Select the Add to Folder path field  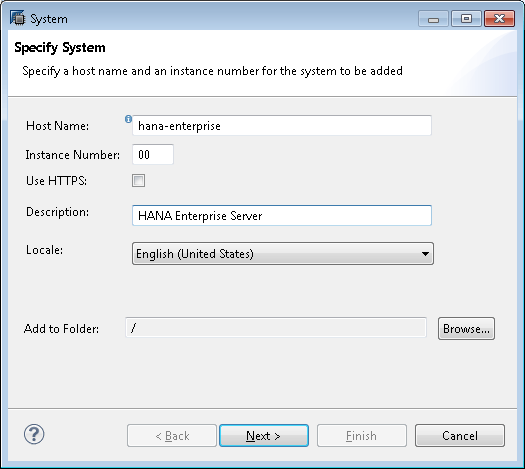coord(276,328)
